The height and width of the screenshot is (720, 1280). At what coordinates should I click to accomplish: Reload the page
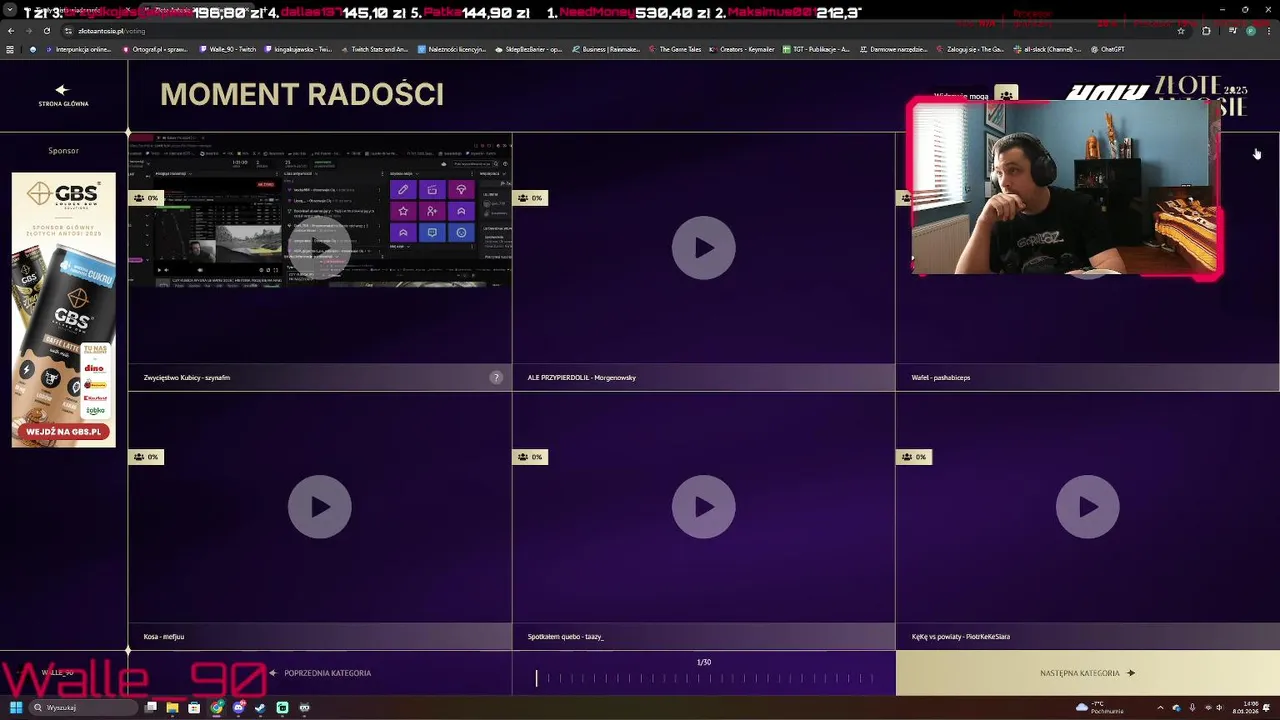pyautogui.click(x=46, y=31)
